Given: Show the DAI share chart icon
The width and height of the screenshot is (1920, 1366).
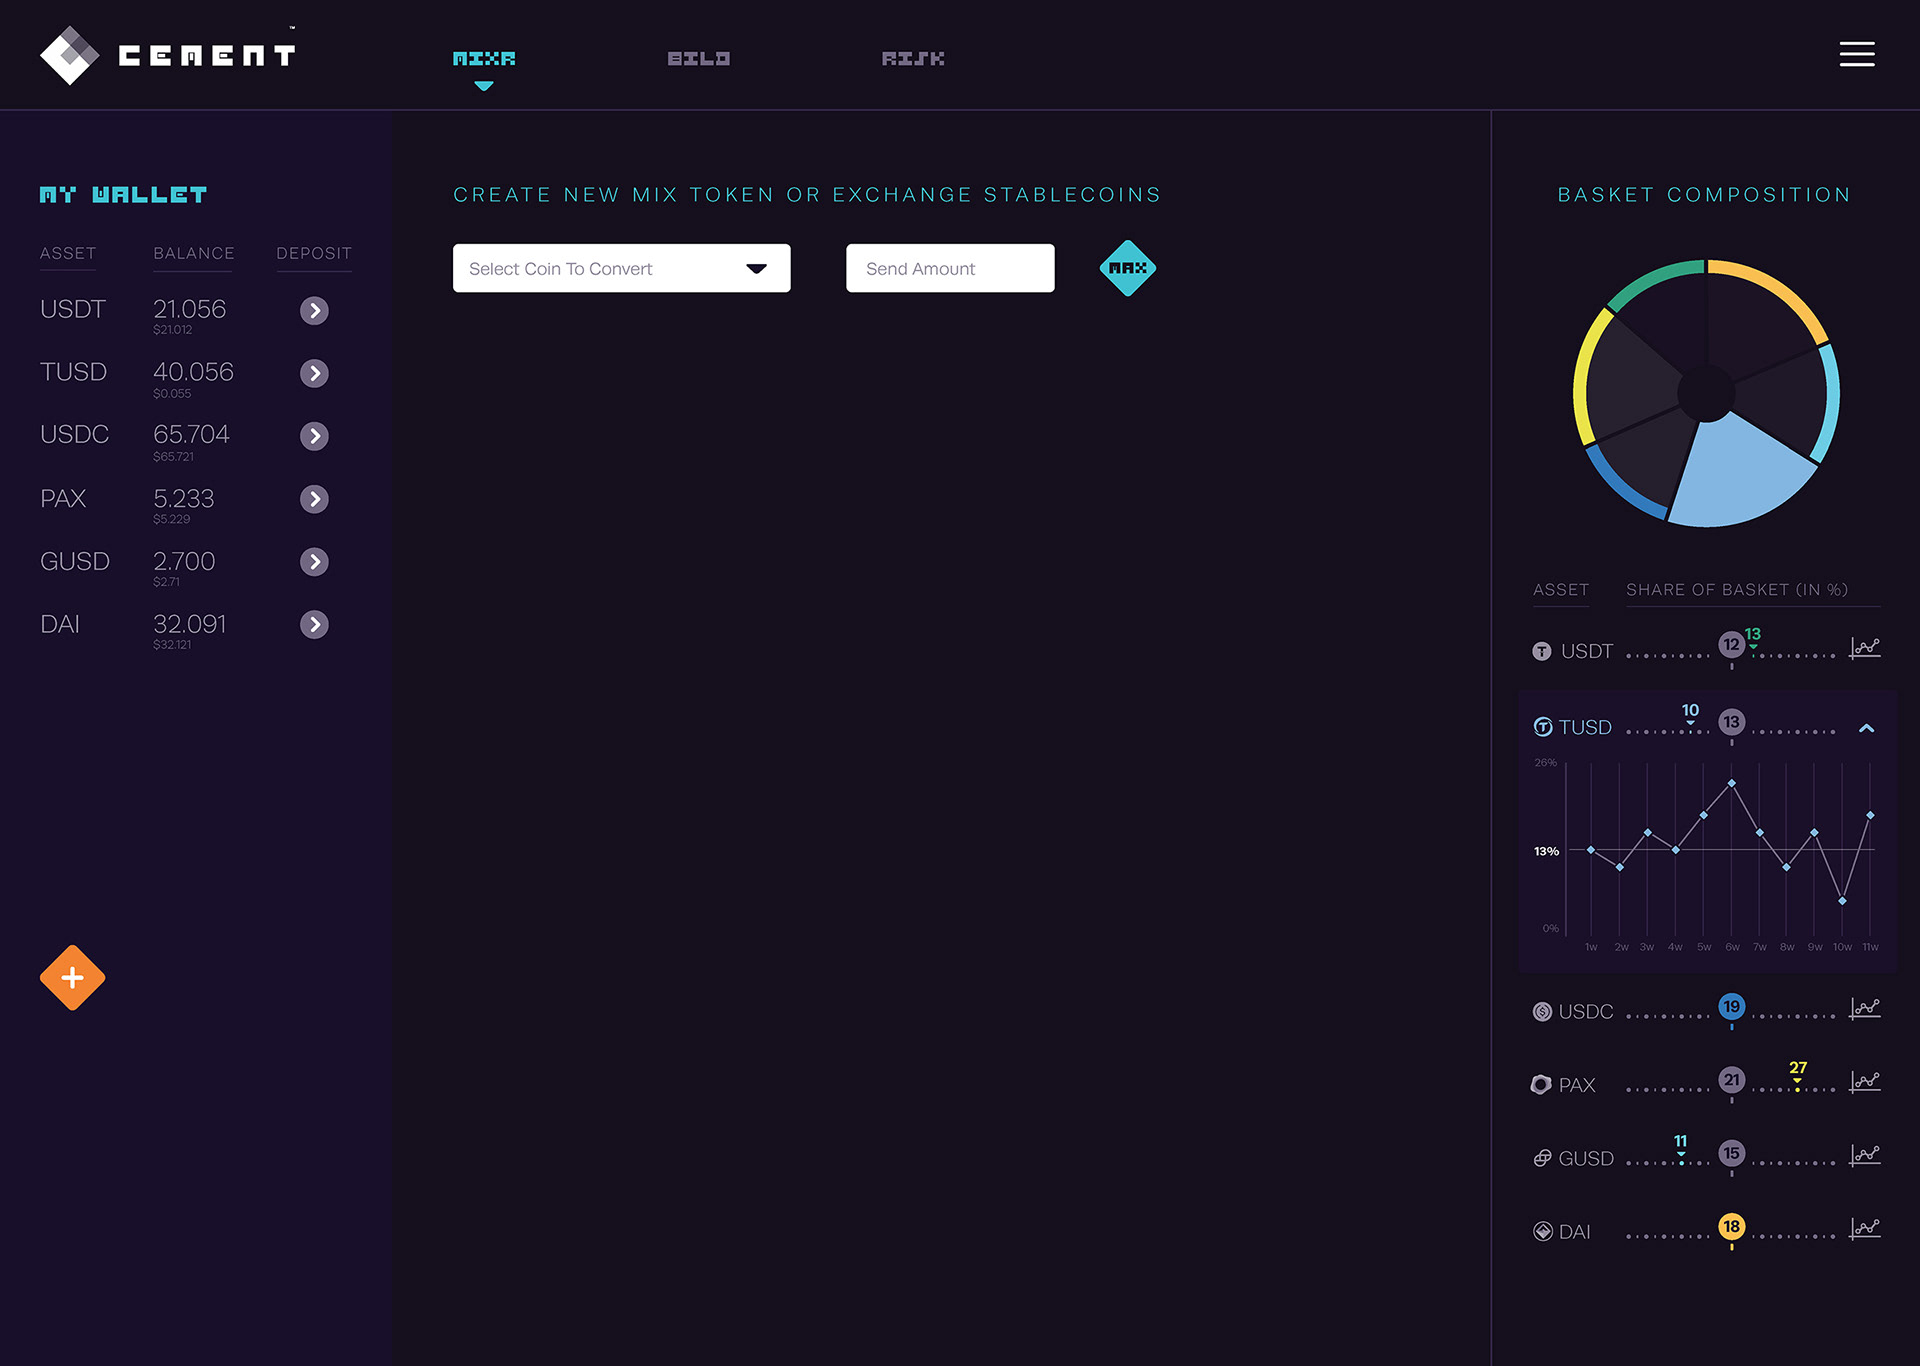Looking at the screenshot, I should tap(1864, 1229).
